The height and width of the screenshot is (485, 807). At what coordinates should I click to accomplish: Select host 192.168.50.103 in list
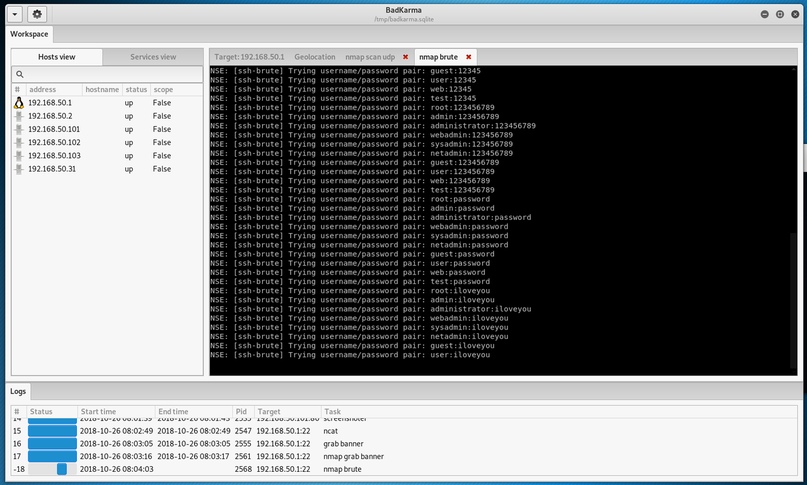tap(54, 156)
